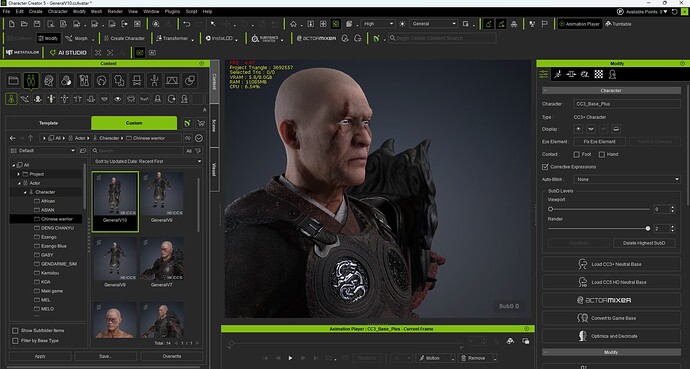Open the High render quality dropdown
Screen dimensions: 690x369
click(378, 24)
